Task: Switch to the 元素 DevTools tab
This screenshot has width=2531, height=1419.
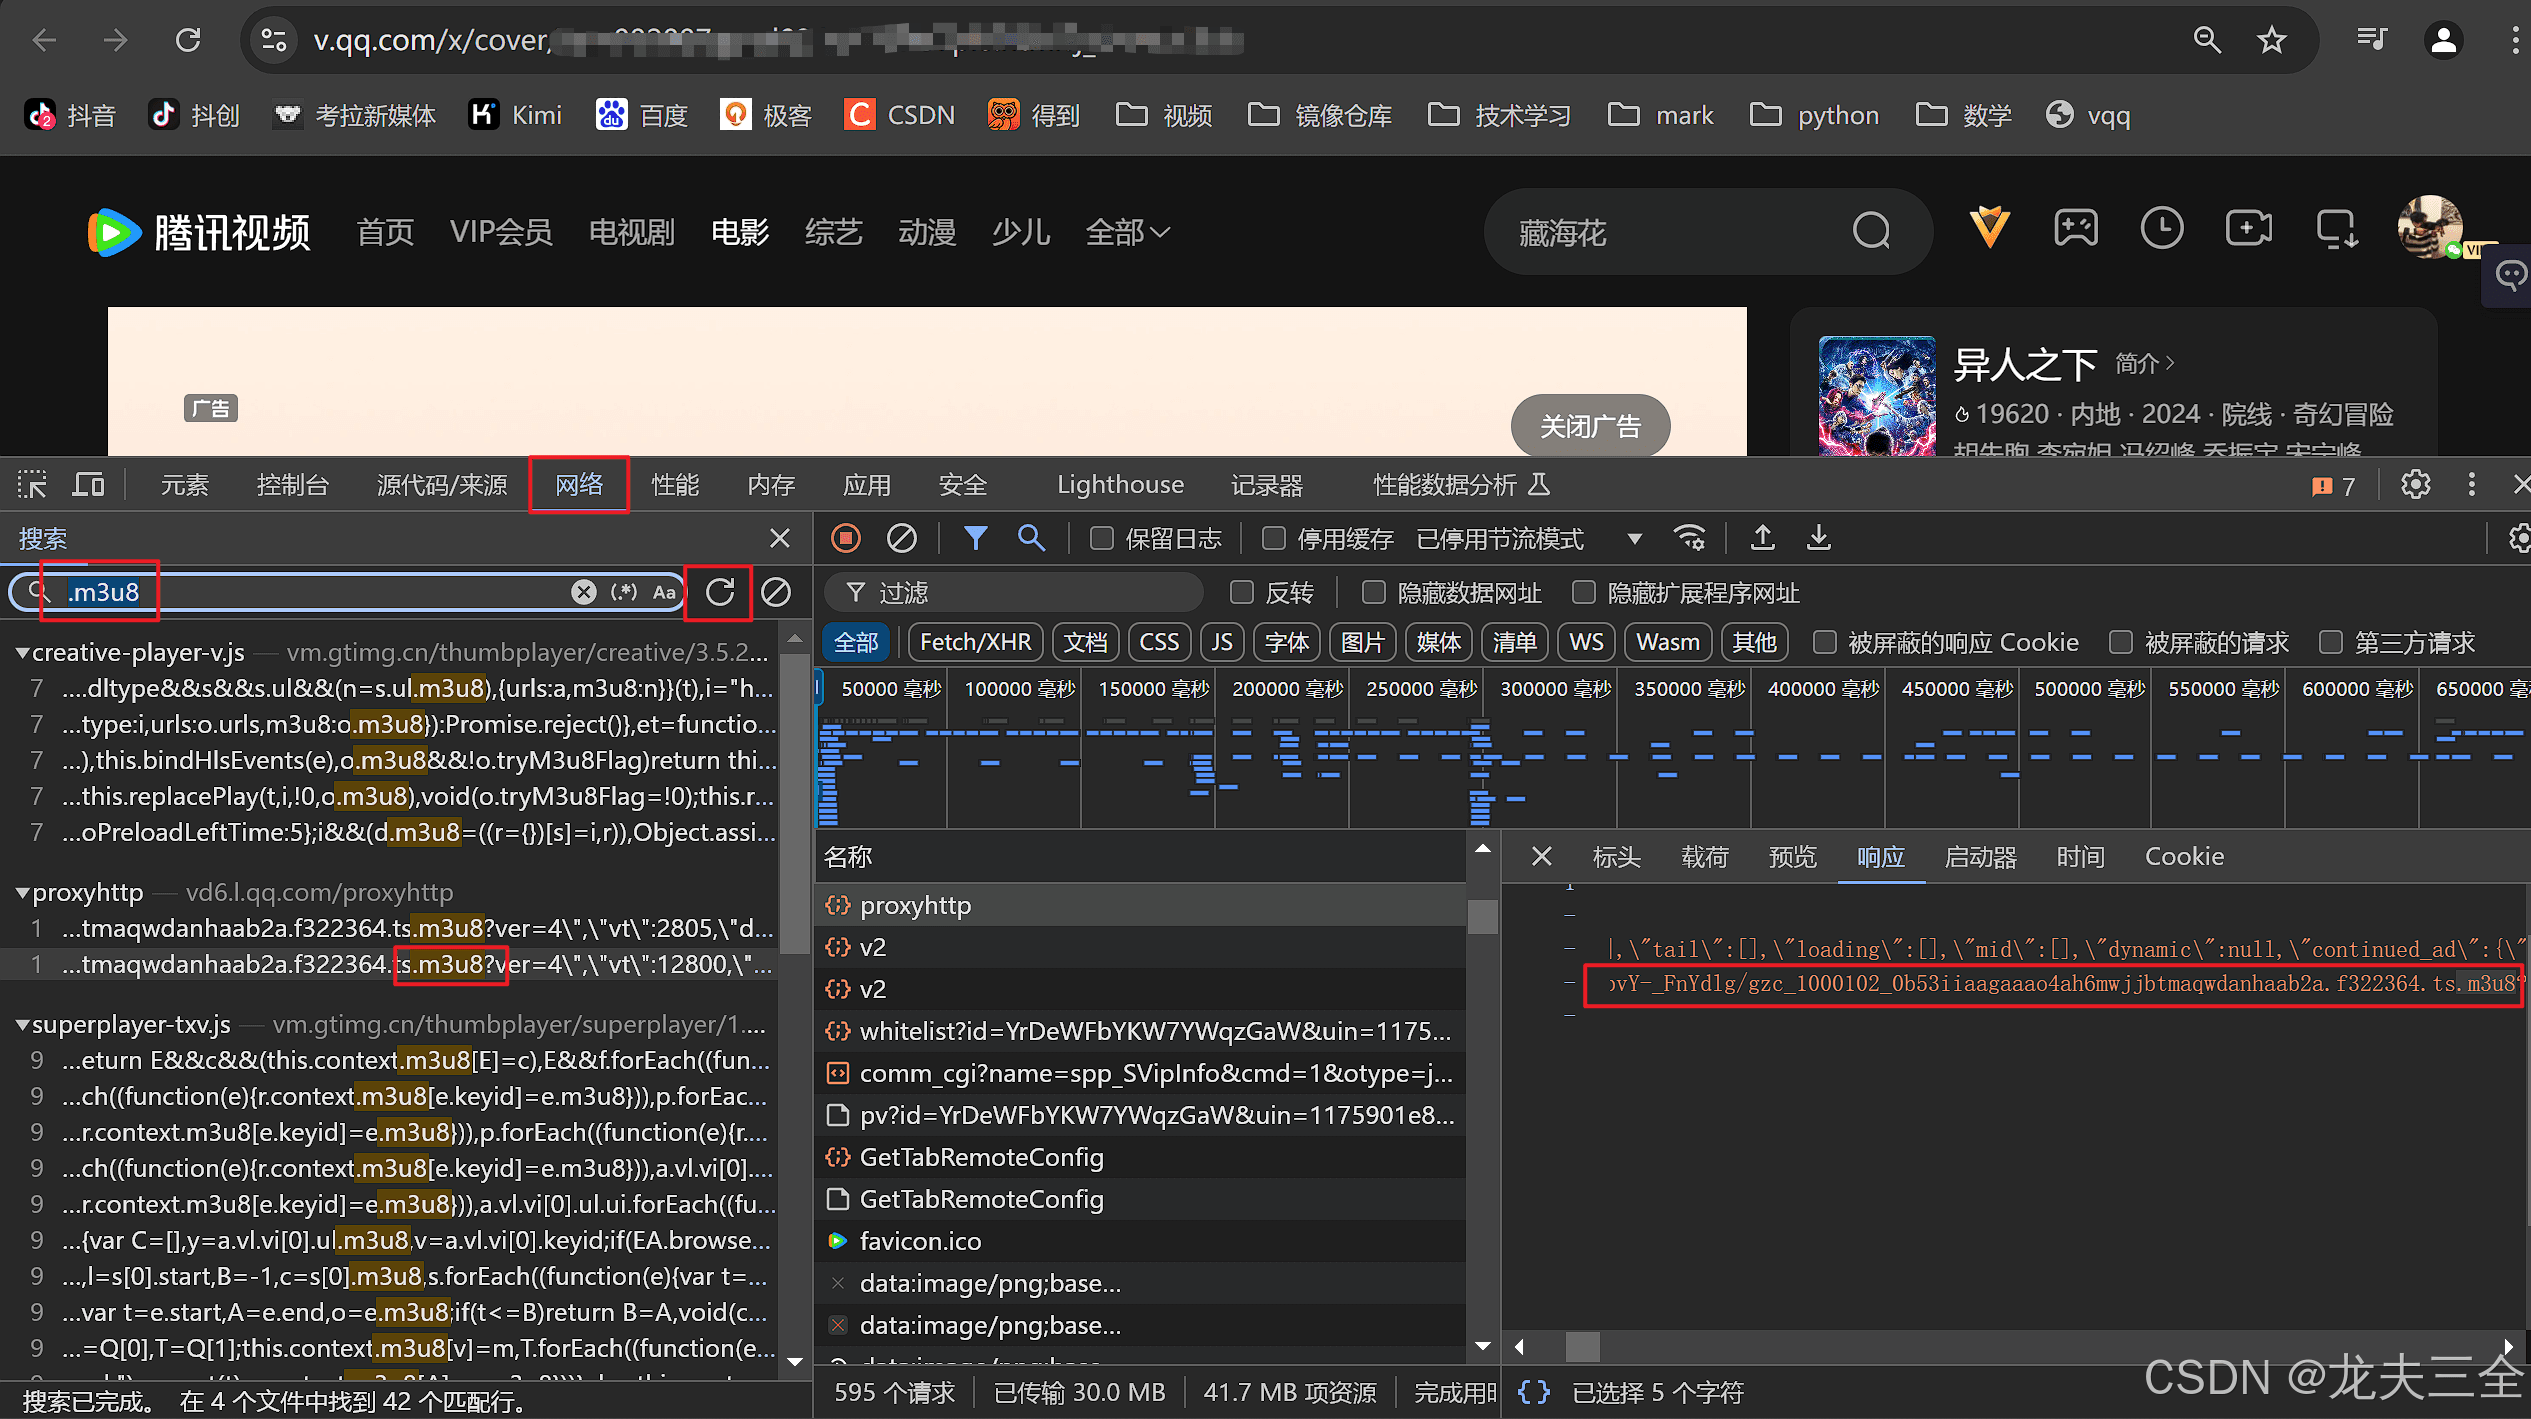Action: tap(185, 485)
